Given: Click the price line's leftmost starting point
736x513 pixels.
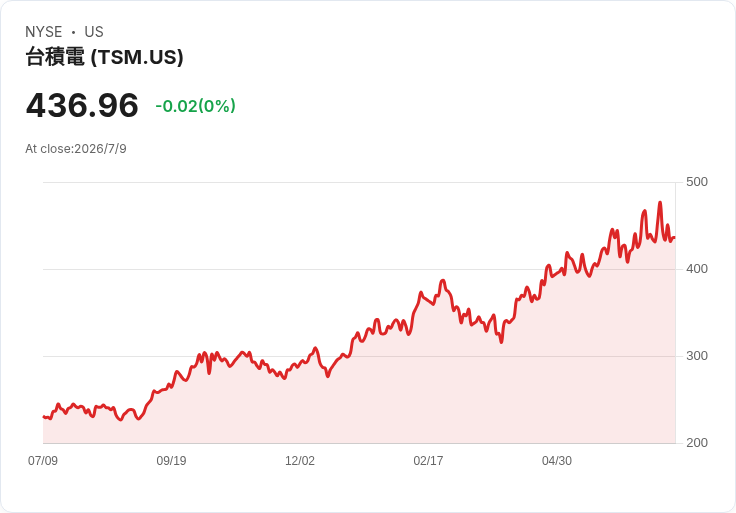Looking at the screenshot, I should coord(44,417).
